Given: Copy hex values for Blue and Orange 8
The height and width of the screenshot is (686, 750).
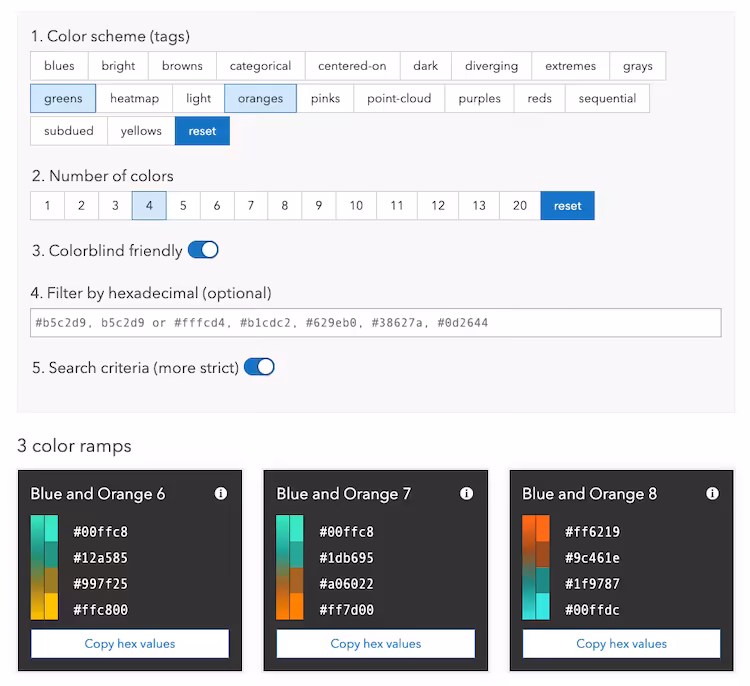Looking at the screenshot, I should (x=621, y=644).
